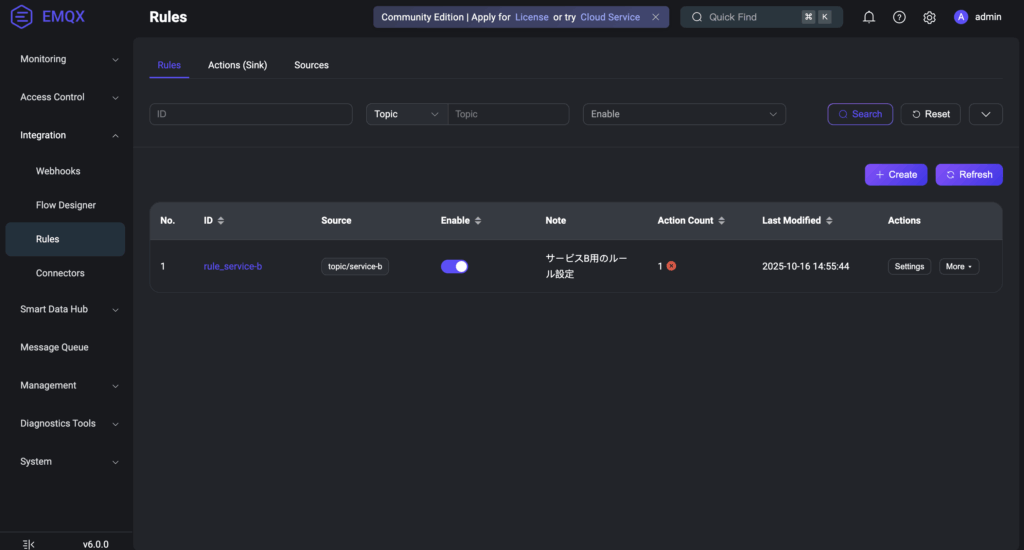Switch to the Sources tab
Screen dimensions: 1024x550
(311, 65)
